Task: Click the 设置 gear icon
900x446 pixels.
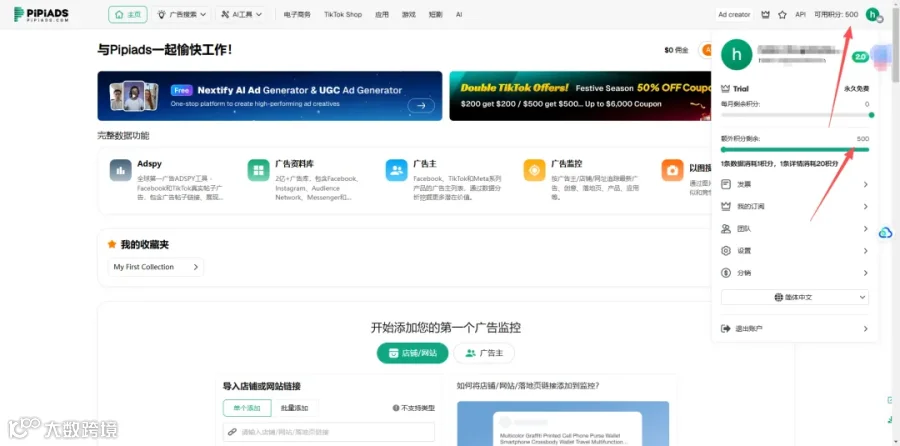Action: pos(726,251)
